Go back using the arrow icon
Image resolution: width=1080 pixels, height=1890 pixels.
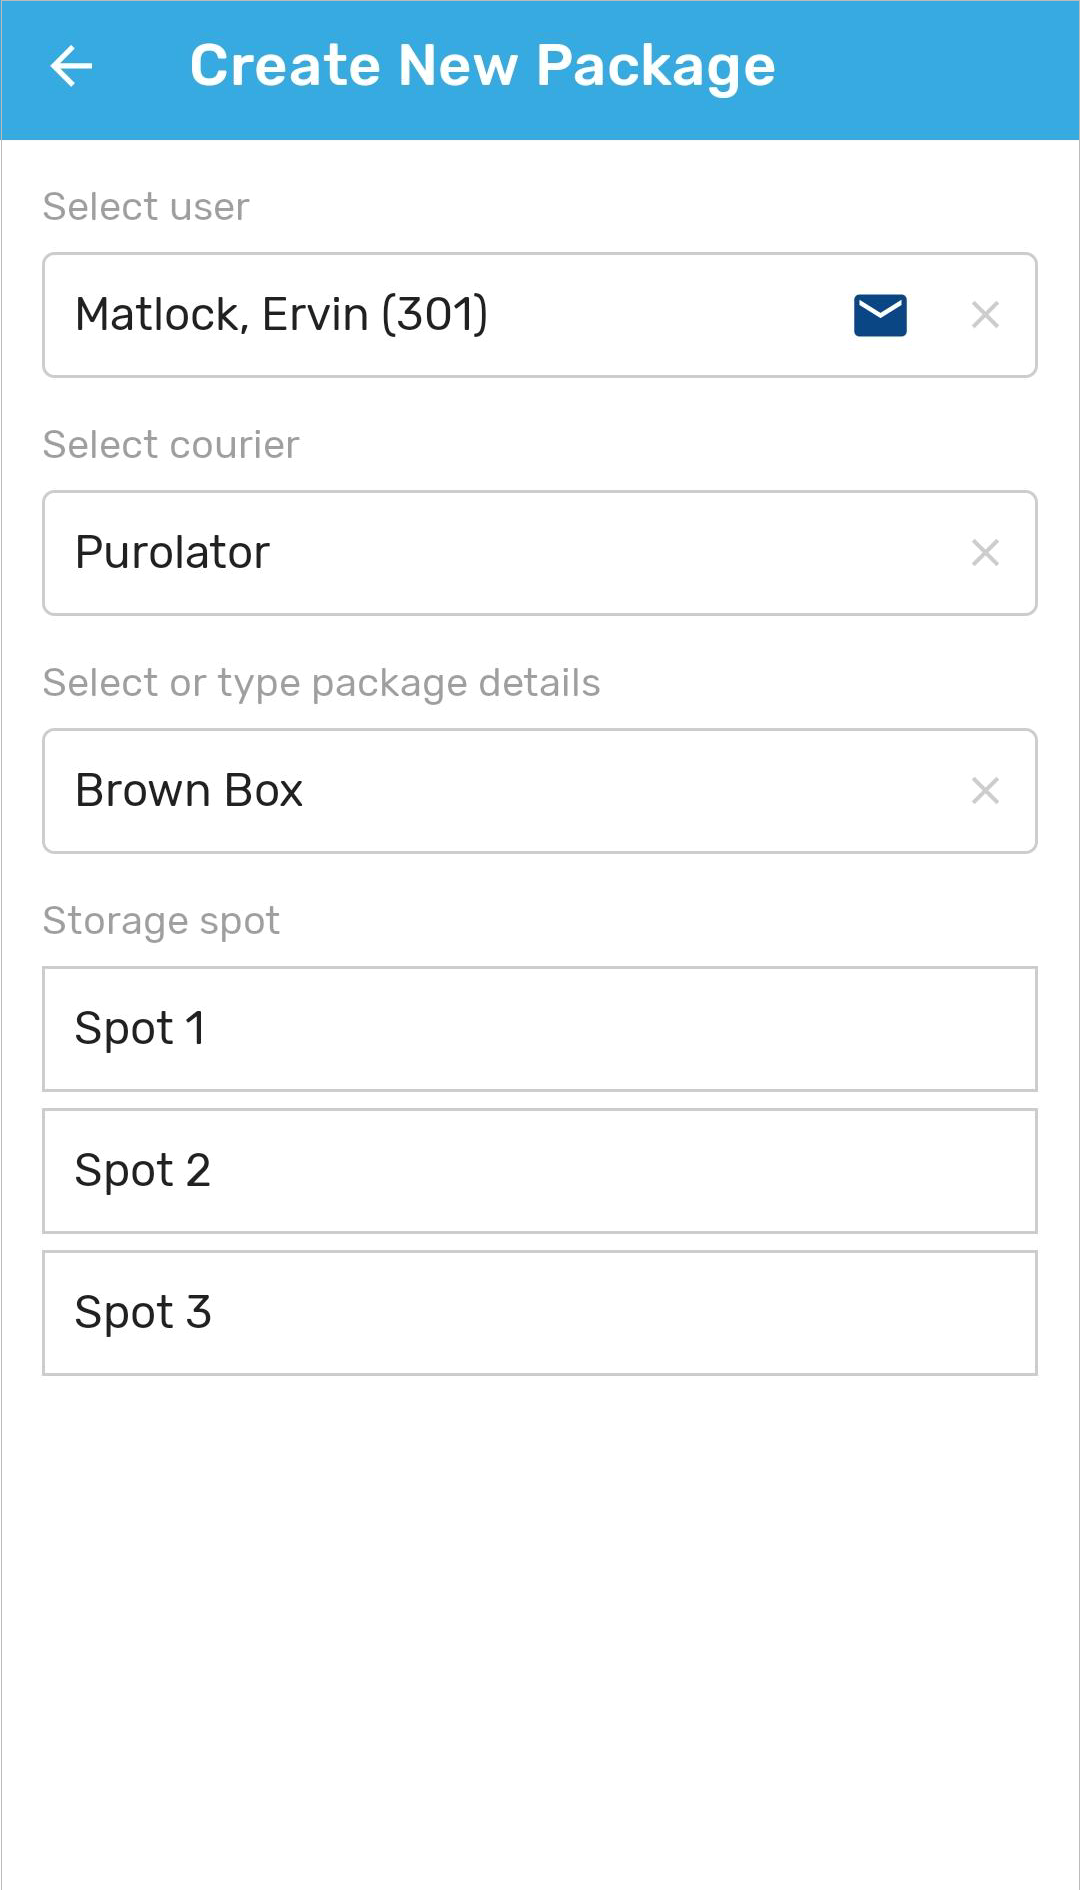click(71, 67)
